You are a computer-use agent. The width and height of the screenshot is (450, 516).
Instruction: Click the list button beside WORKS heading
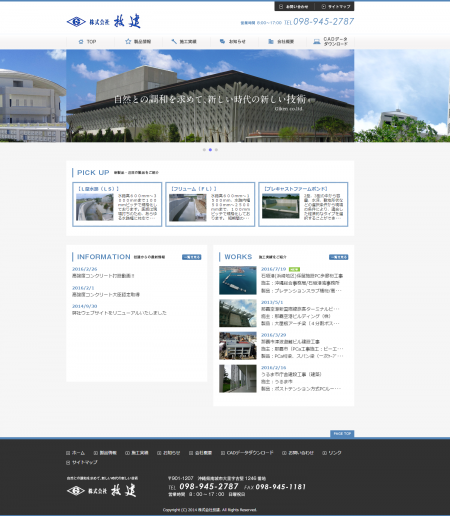tap(339, 257)
